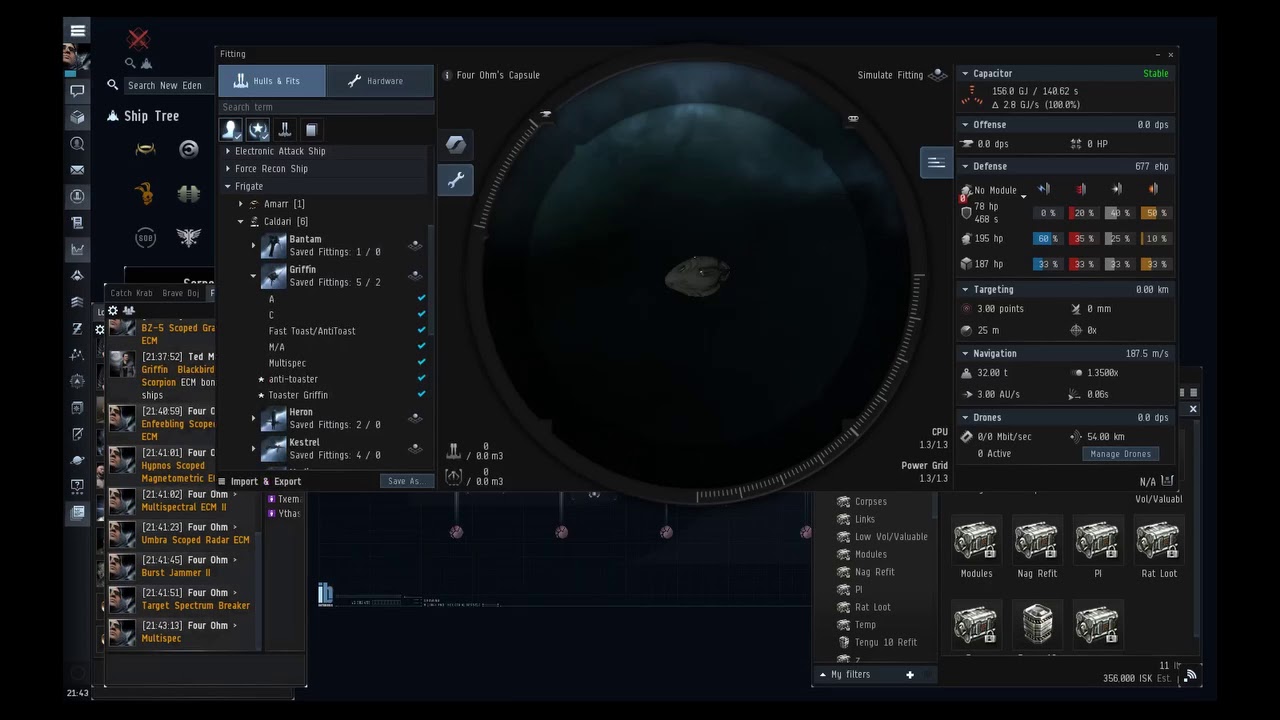Toggle the starred fittings filter
The image size is (1280, 720).
pyautogui.click(x=258, y=130)
